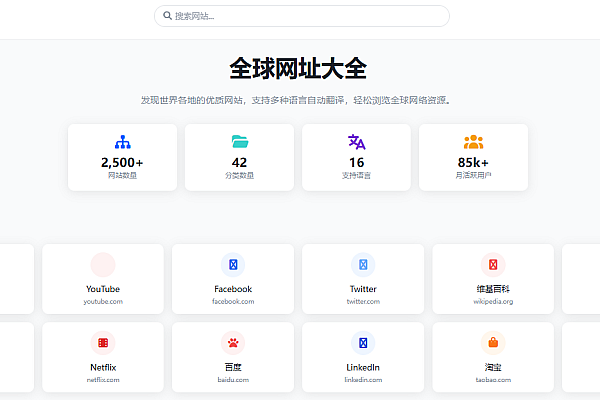Click the subtitle description under the heading
The width and height of the screenshot is (600, 400).
(296, 100)
